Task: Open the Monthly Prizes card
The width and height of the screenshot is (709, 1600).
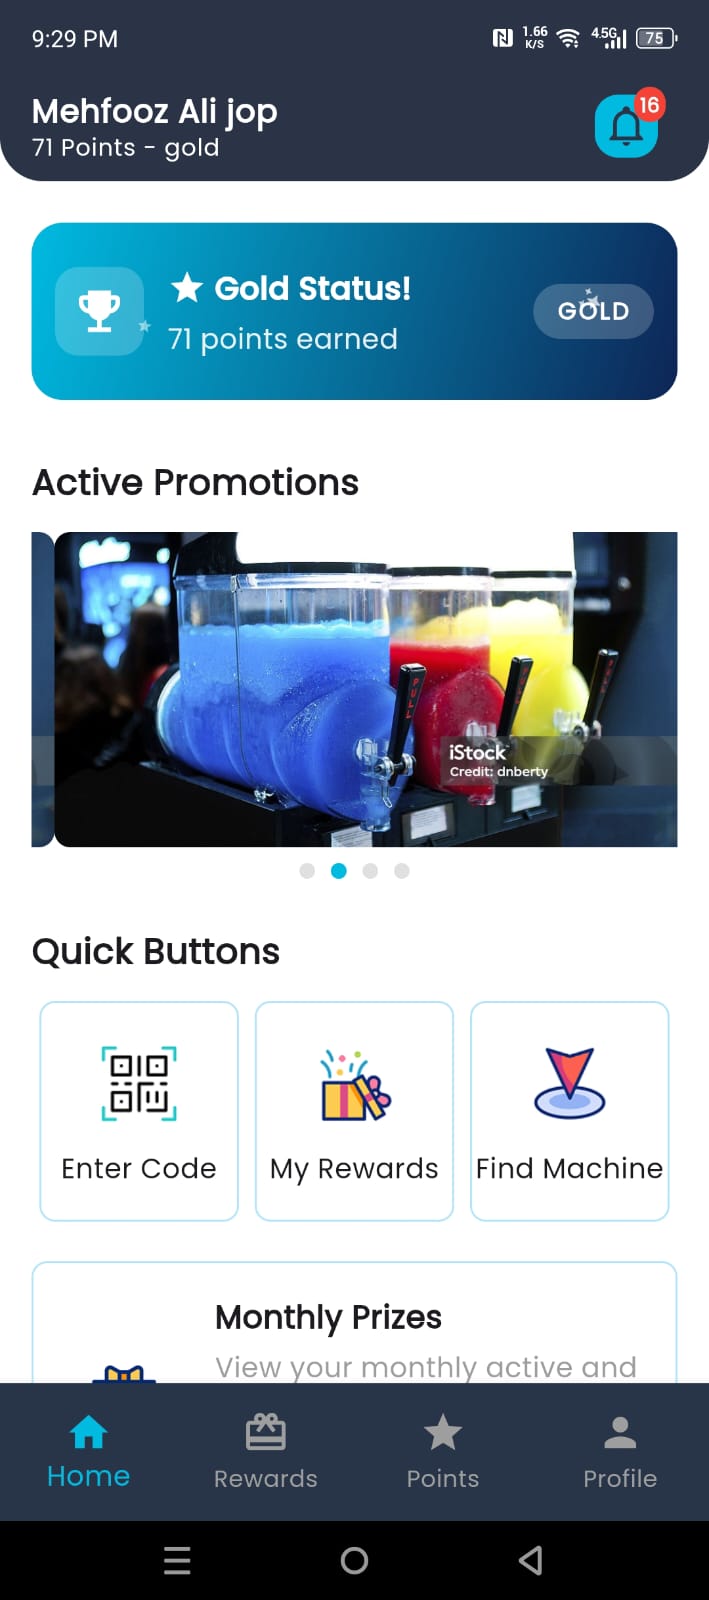Action: point(355,1323)
